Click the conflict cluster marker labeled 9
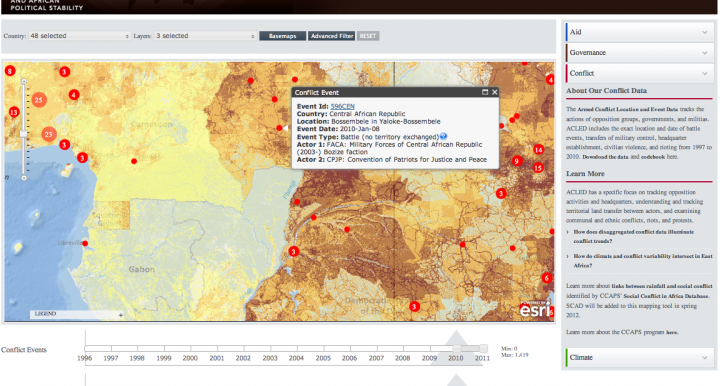Screen dimensions: 720x386 (x=517, y=161)
